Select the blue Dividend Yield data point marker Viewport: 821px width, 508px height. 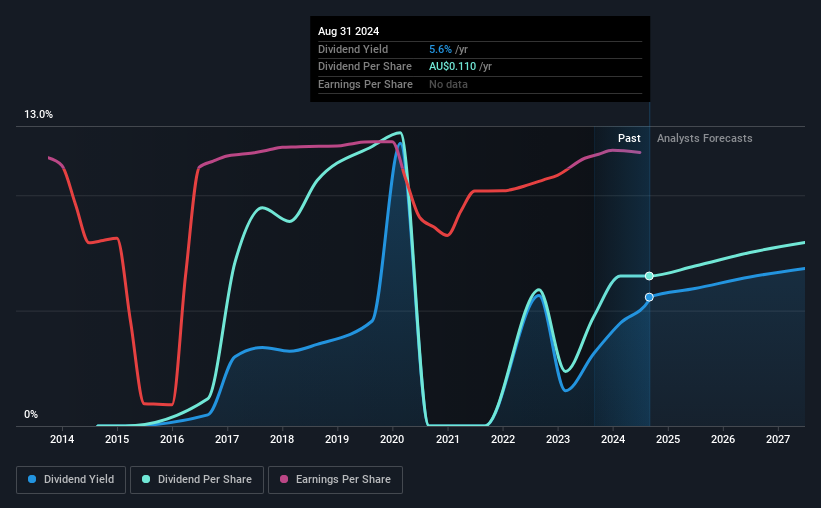pos(649,297)
